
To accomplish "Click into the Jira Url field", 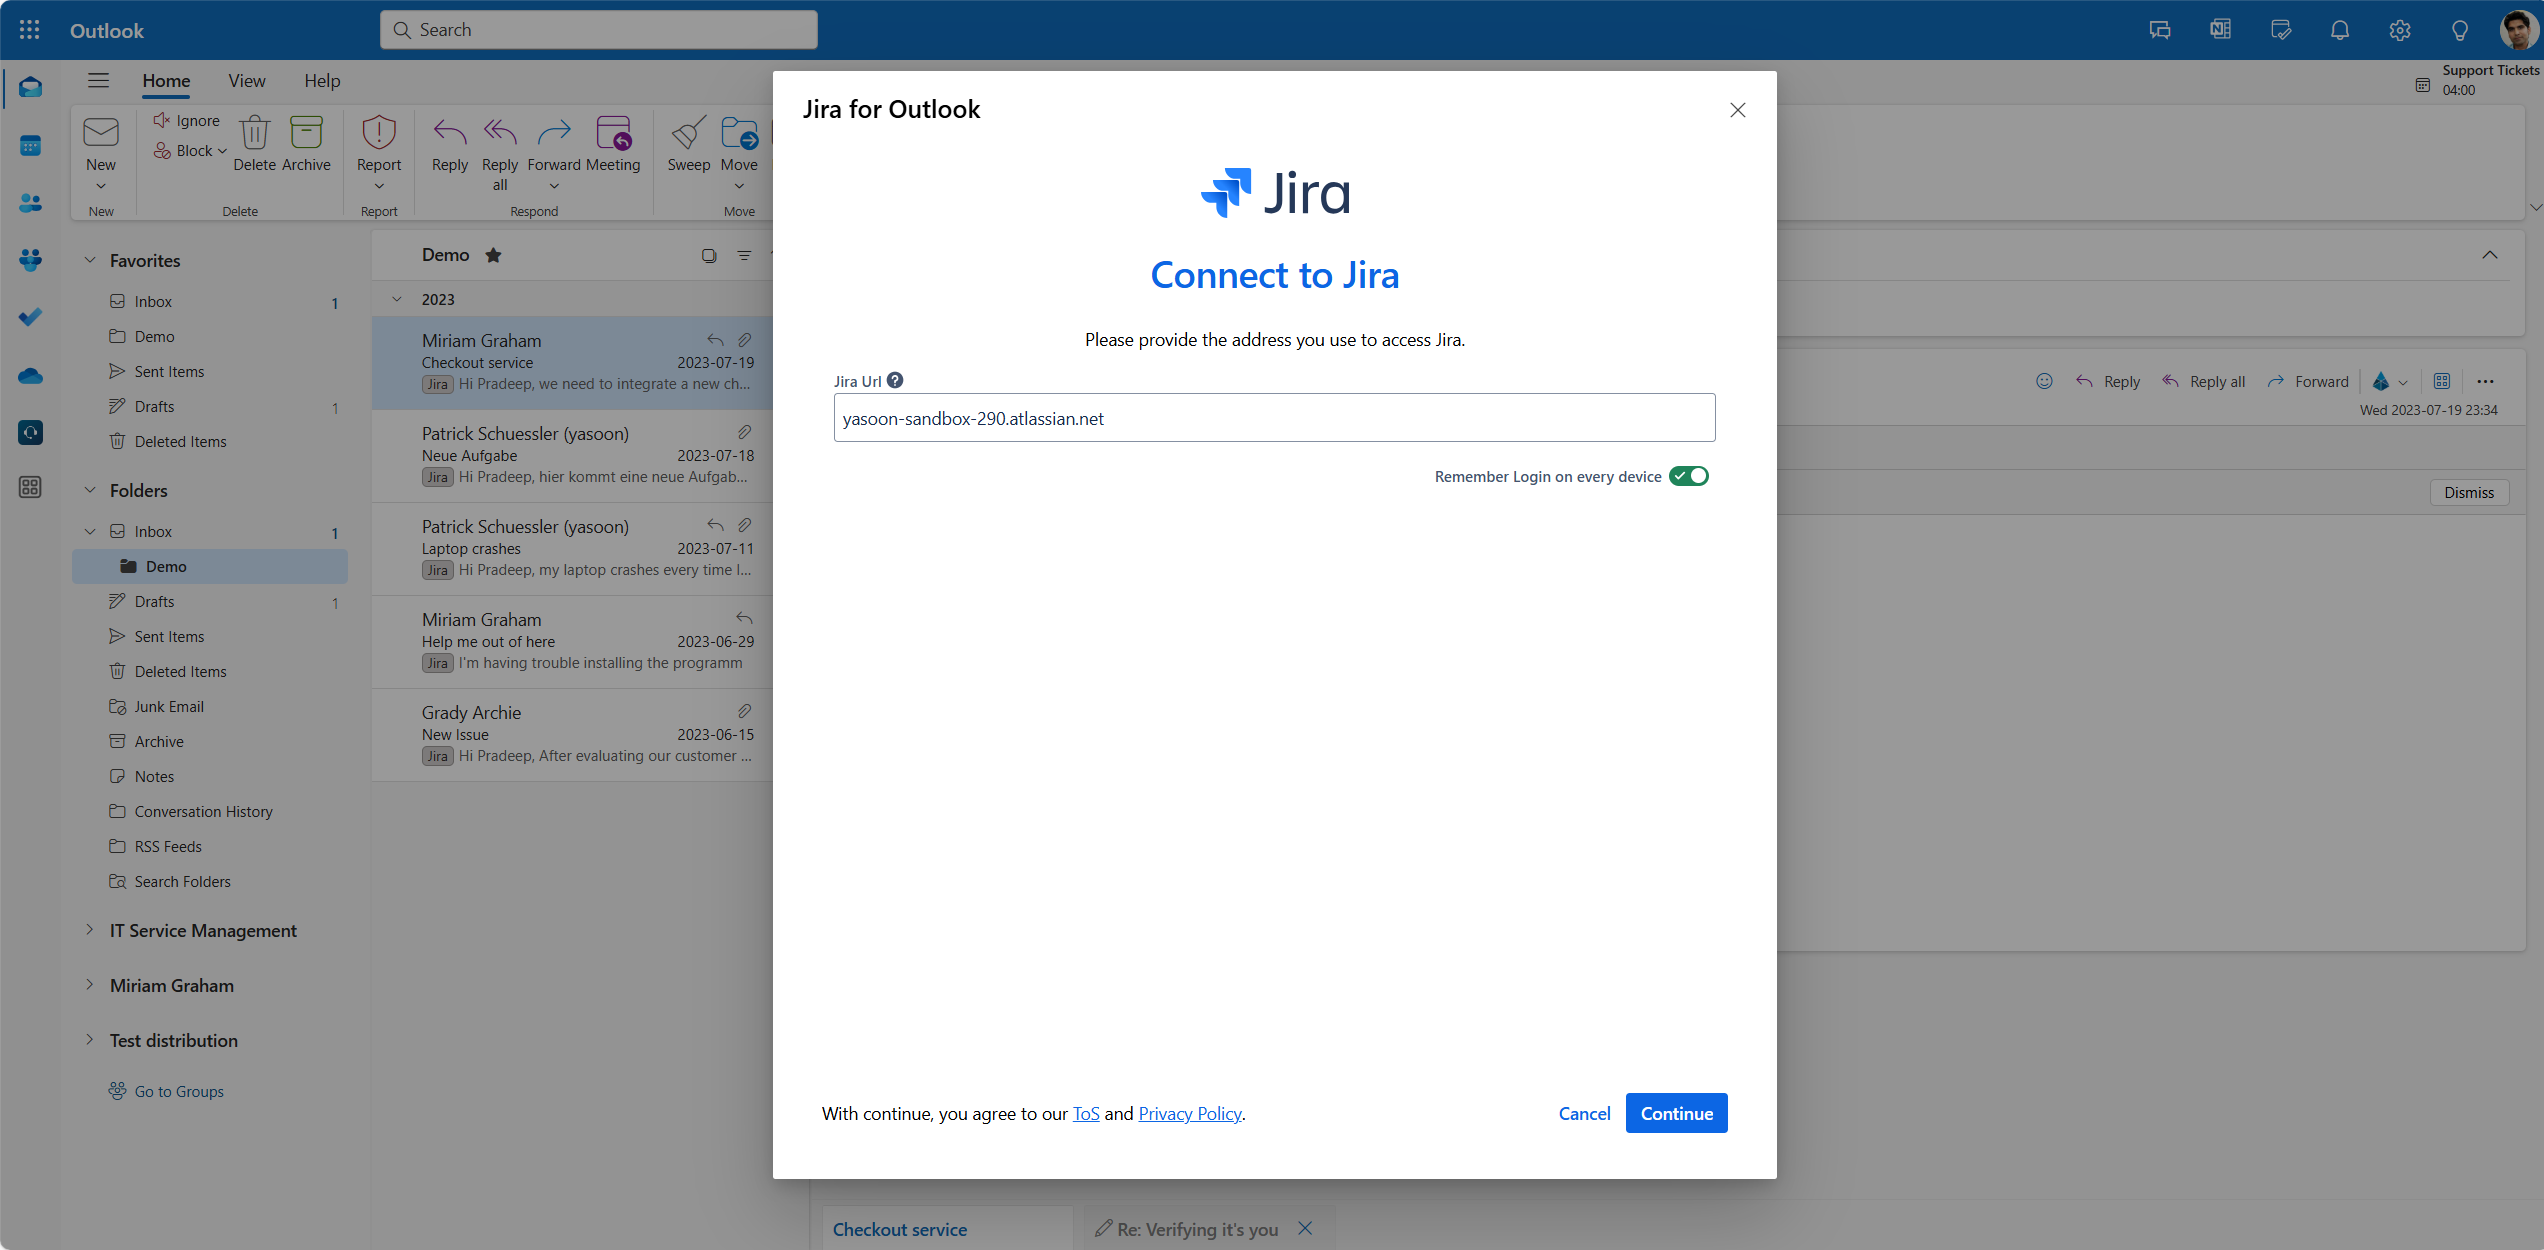I will point(1273,418).
